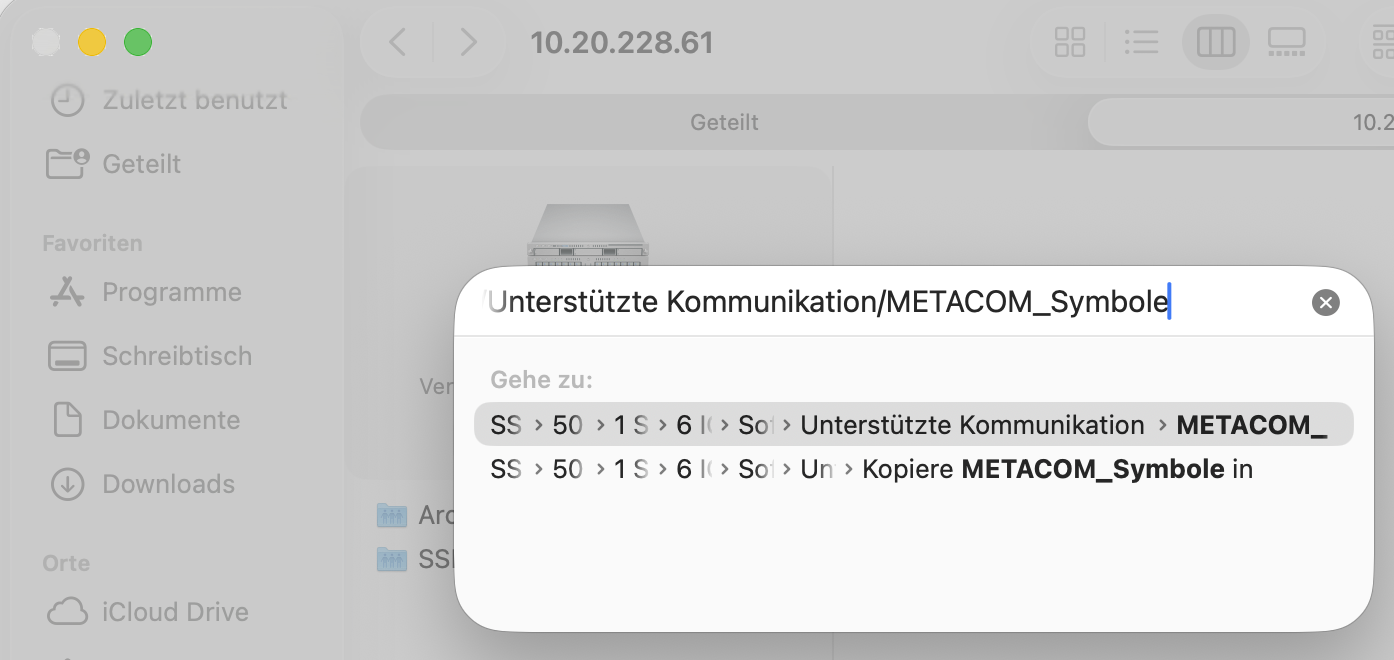Open Zuletzt benutzt in sidebar
The image size is (1394, 660).
pyautogui.click(x=194, y=100)
